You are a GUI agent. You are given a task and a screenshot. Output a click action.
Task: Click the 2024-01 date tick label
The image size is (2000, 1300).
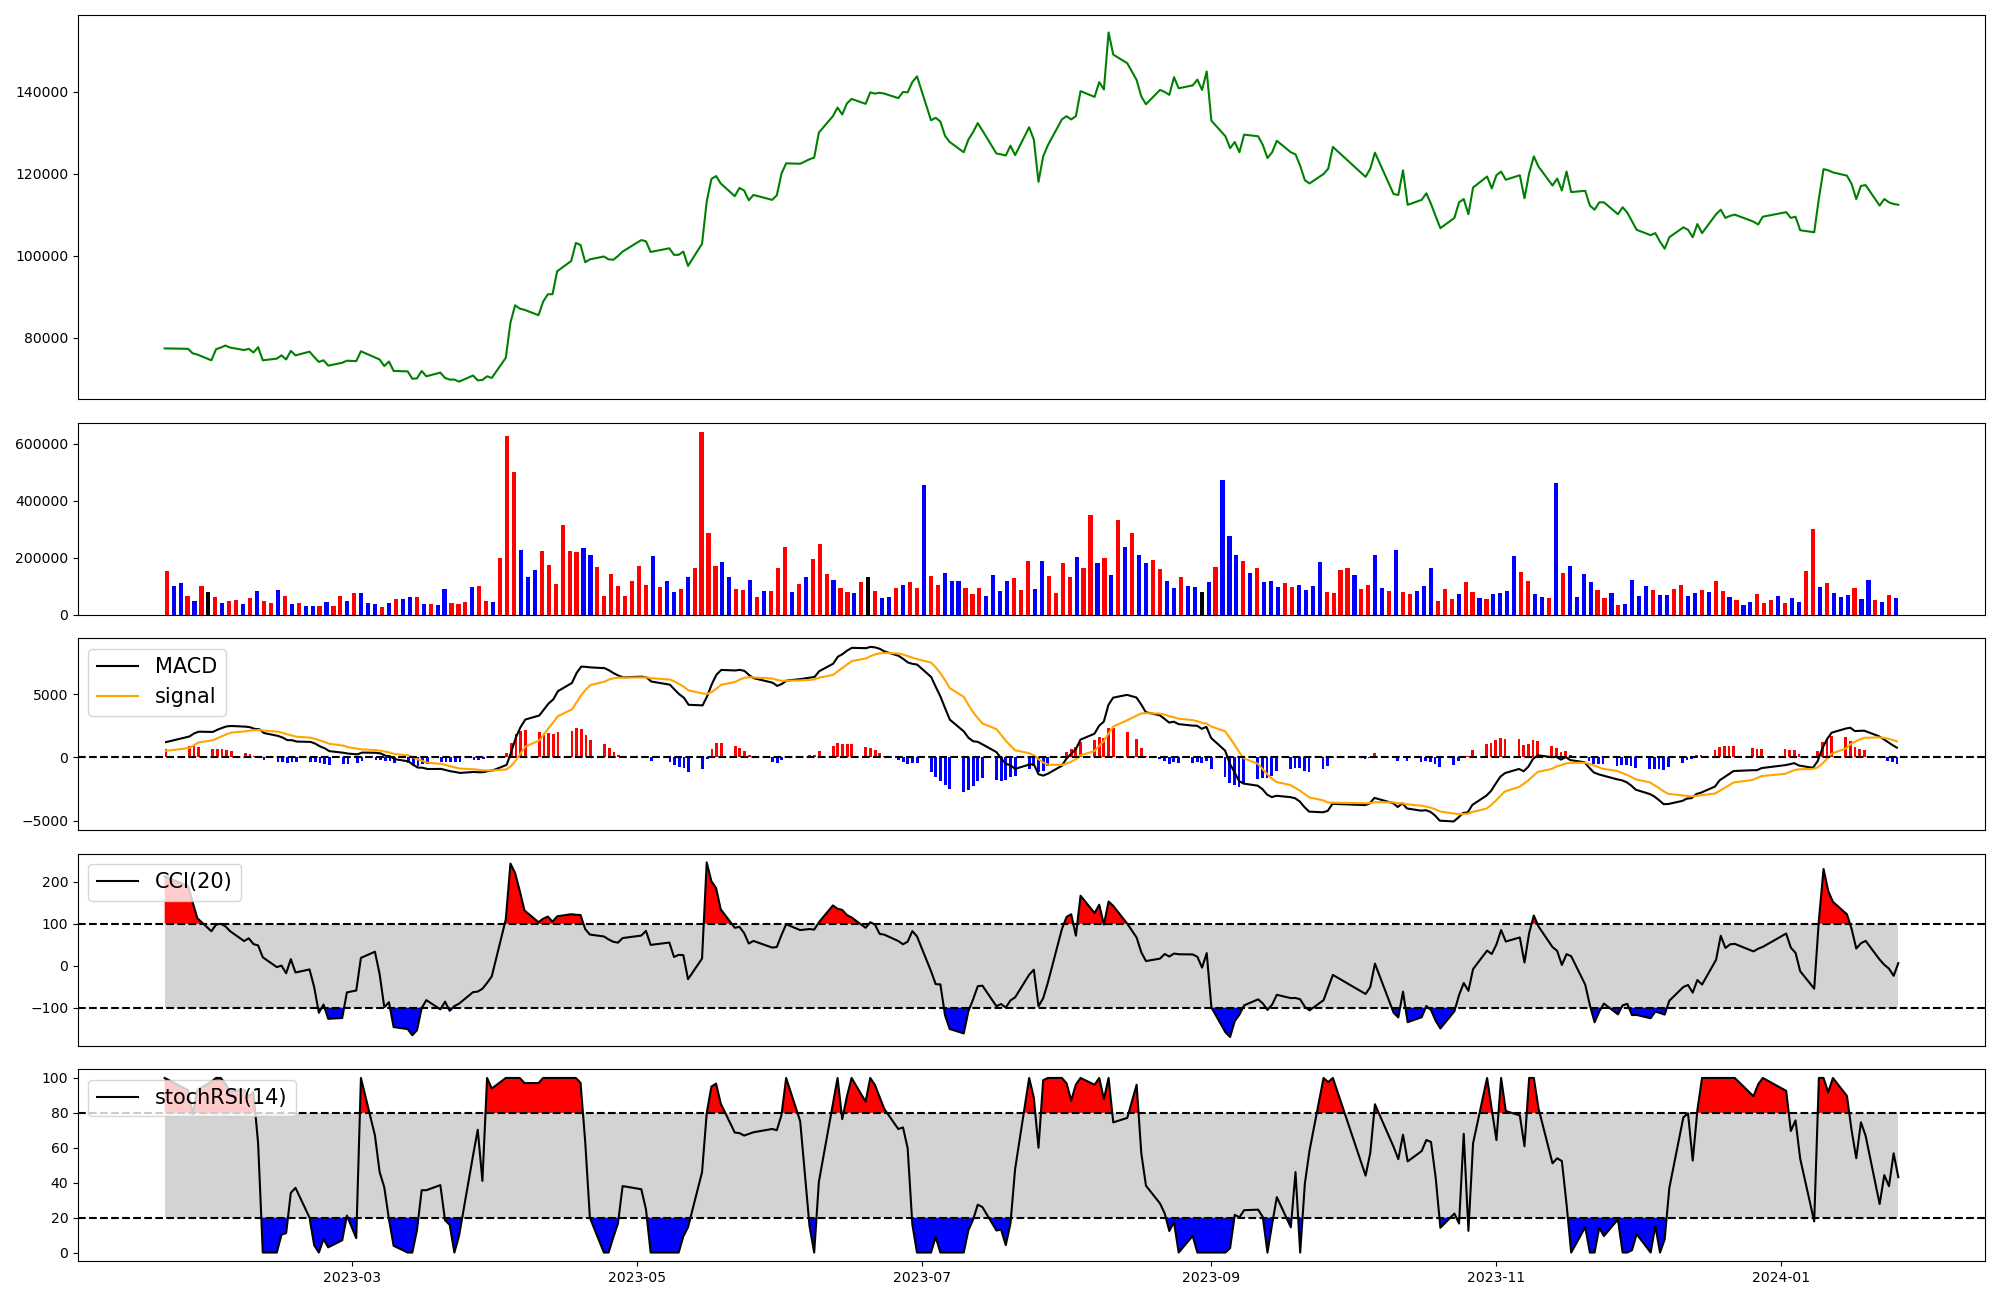1781,1277
